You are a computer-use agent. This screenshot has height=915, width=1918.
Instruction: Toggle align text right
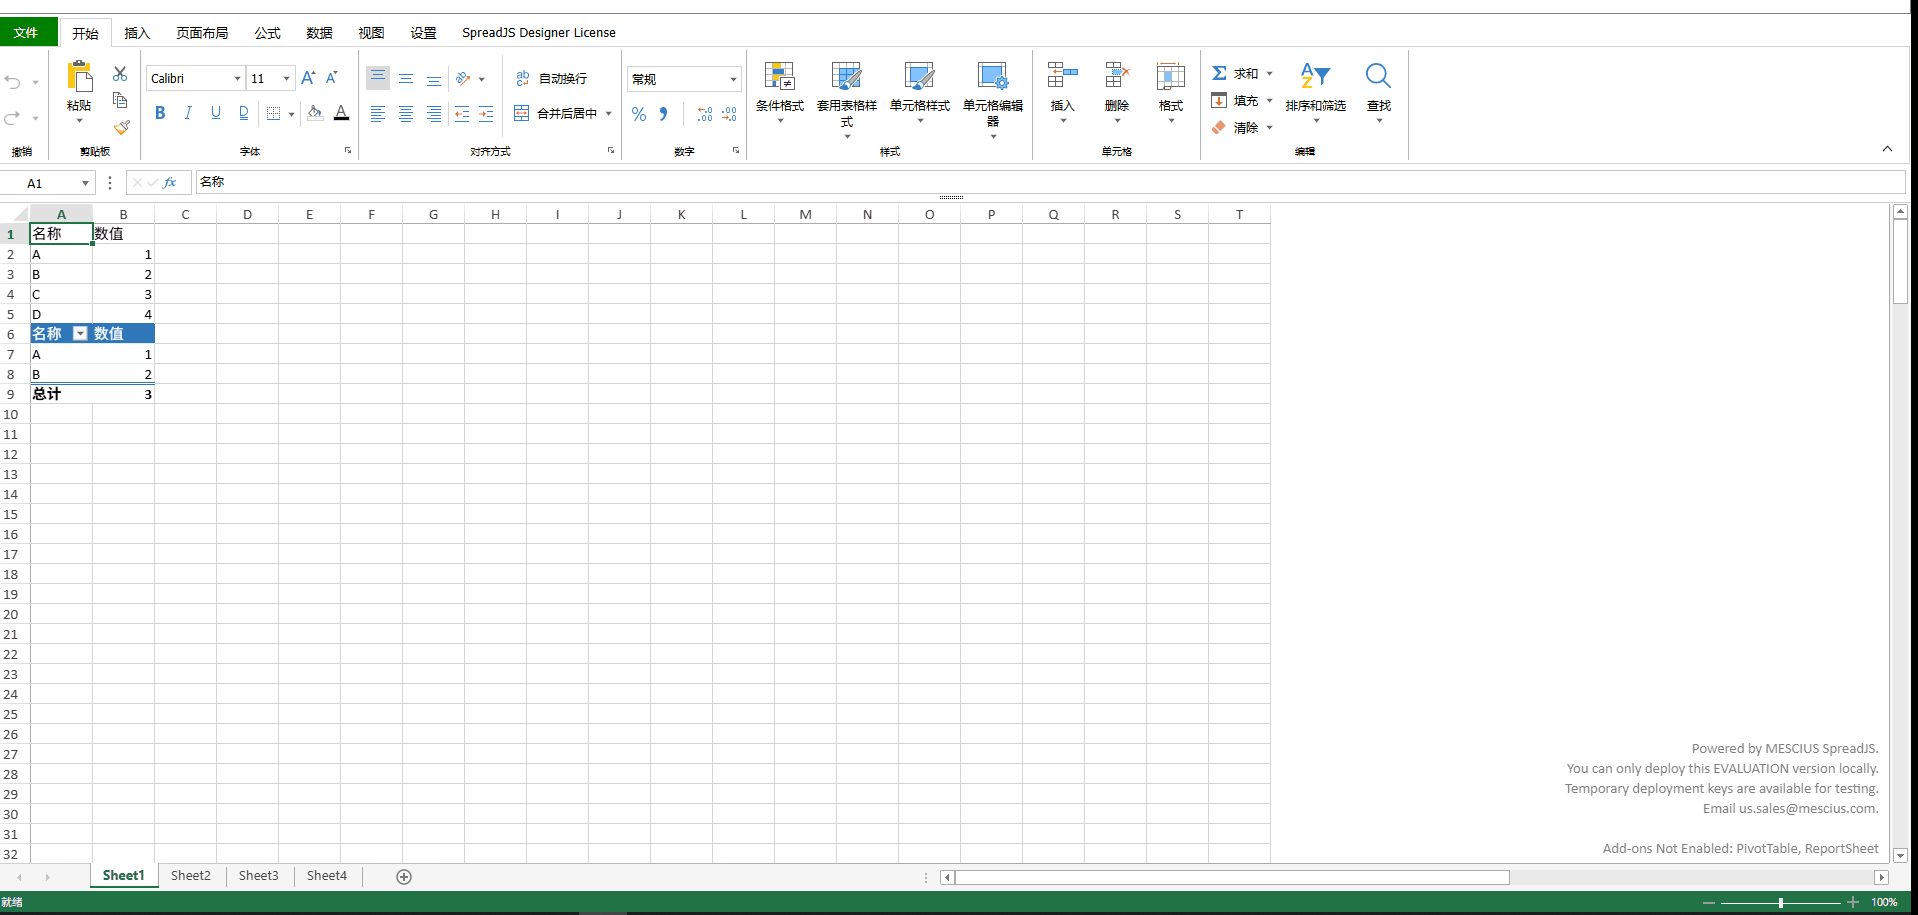pyautogui.click(x=434, y=114)
